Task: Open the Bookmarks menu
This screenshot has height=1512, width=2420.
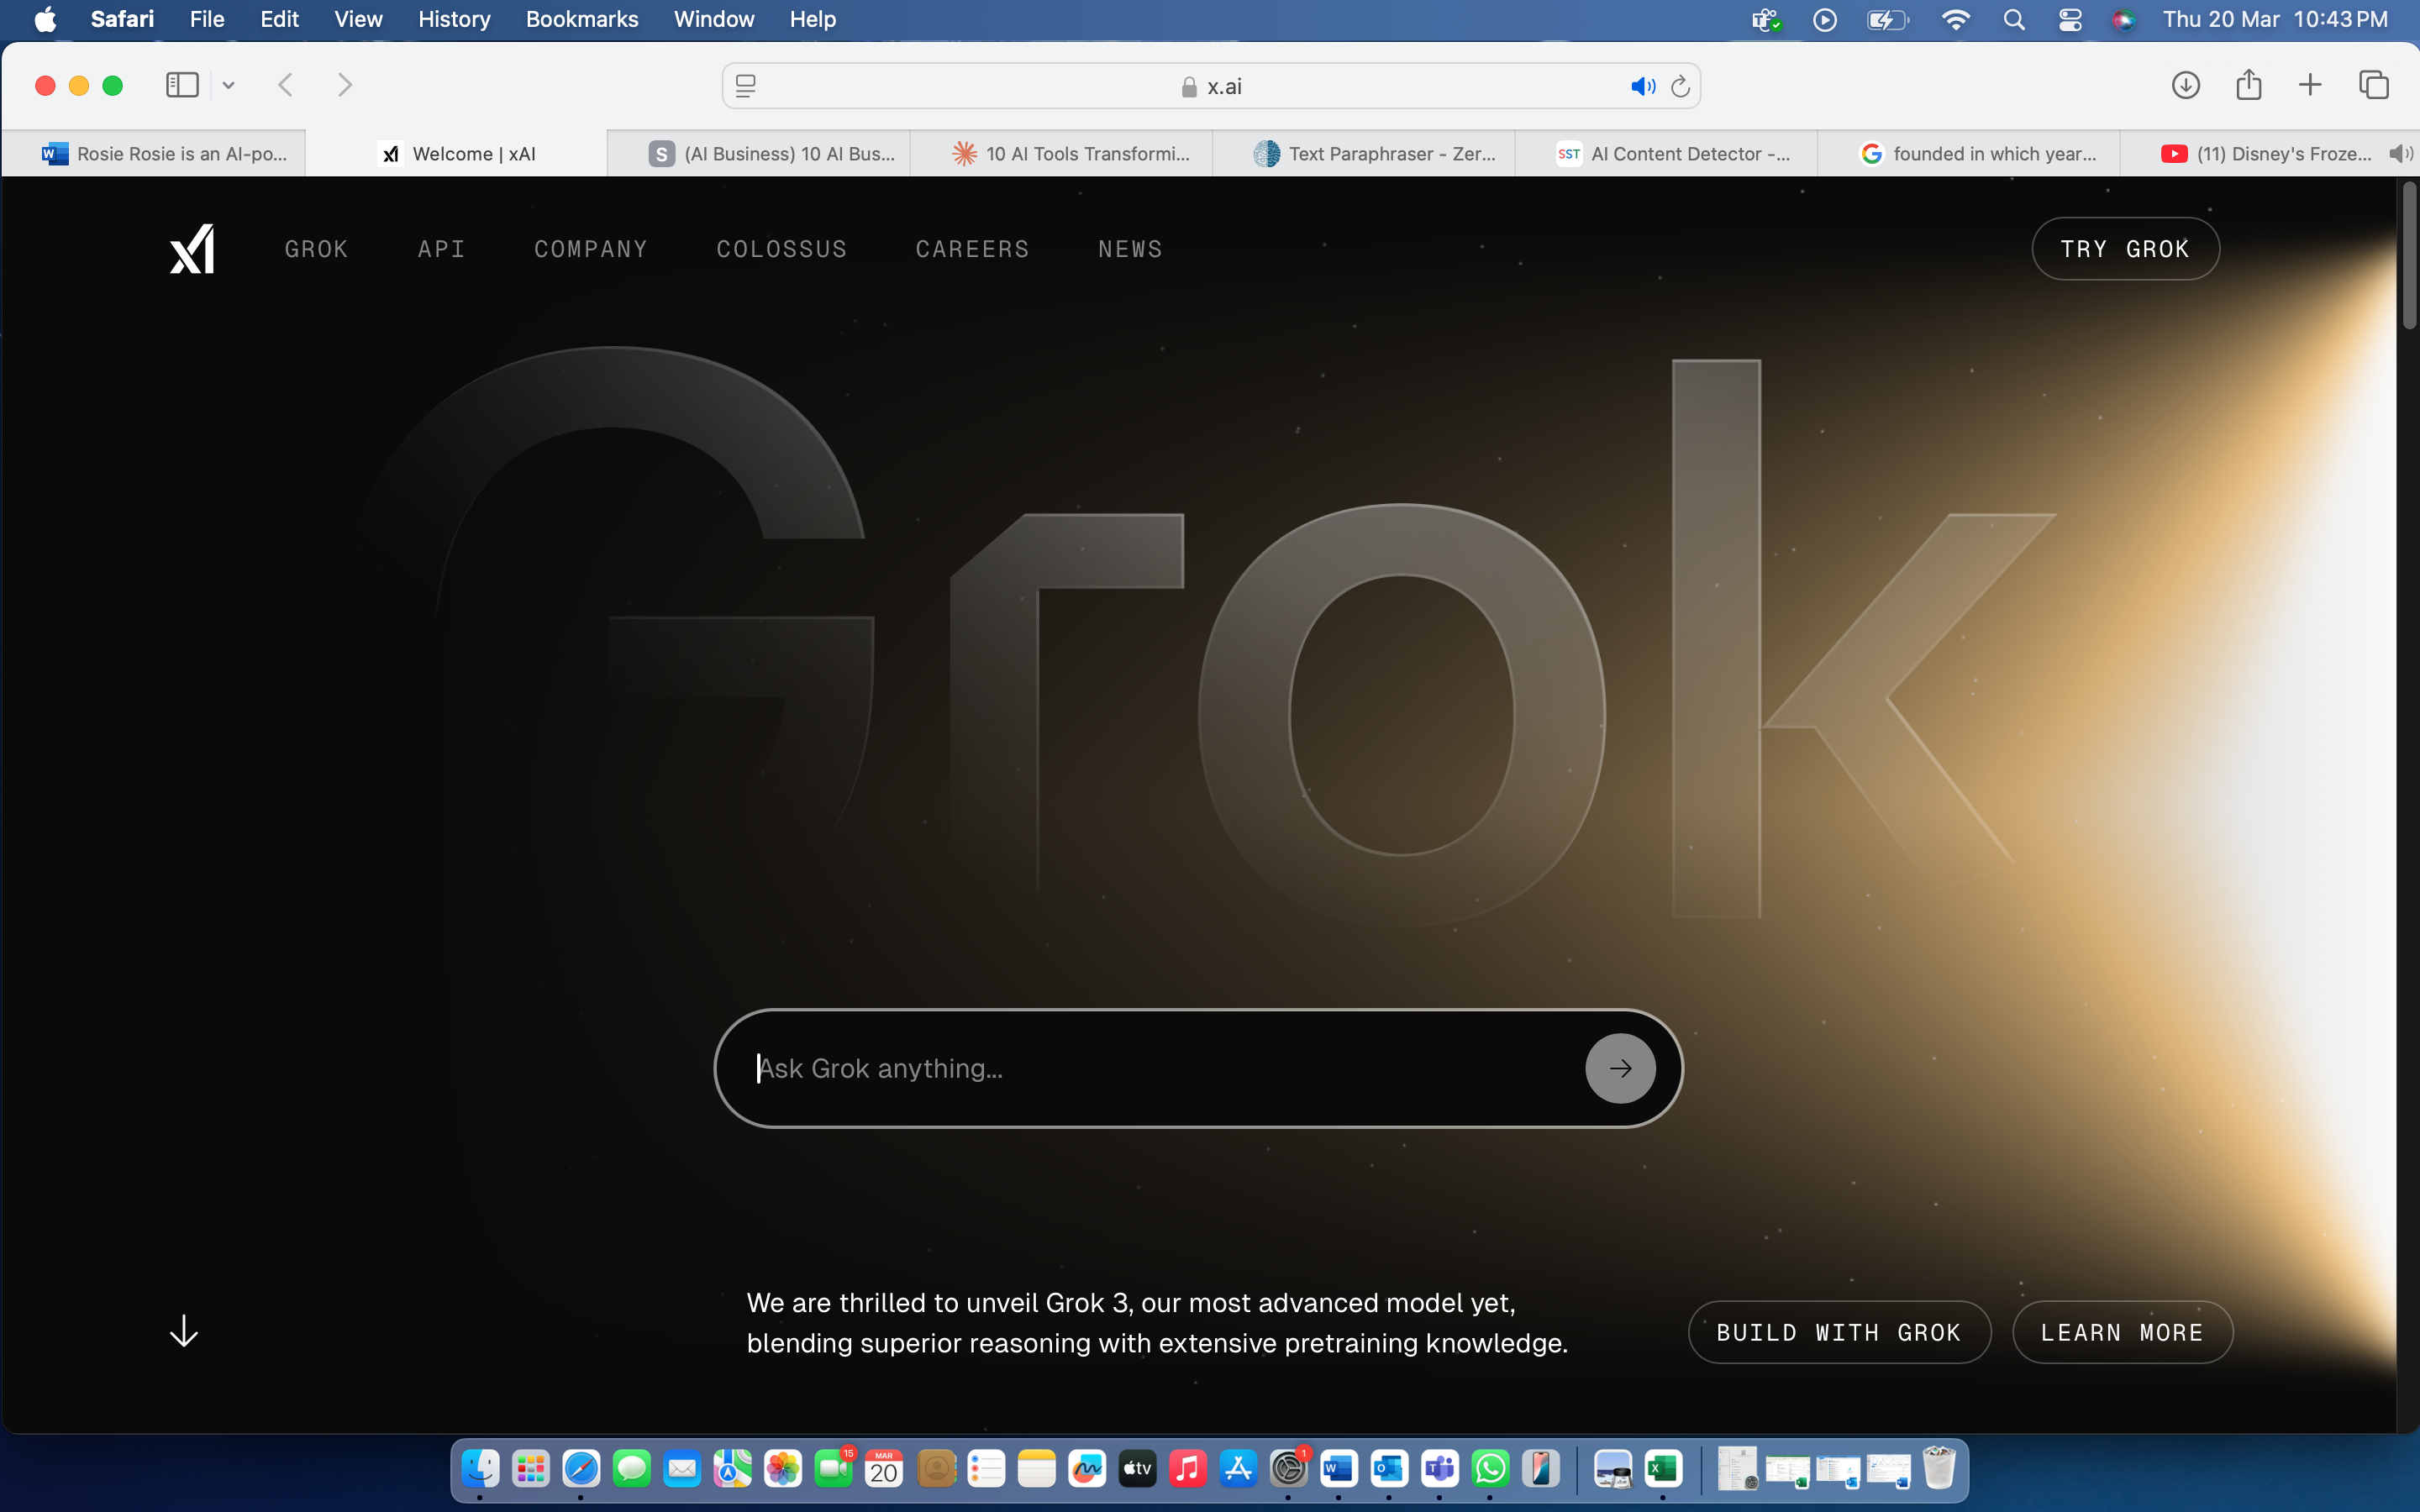Action: click(582, 19)
